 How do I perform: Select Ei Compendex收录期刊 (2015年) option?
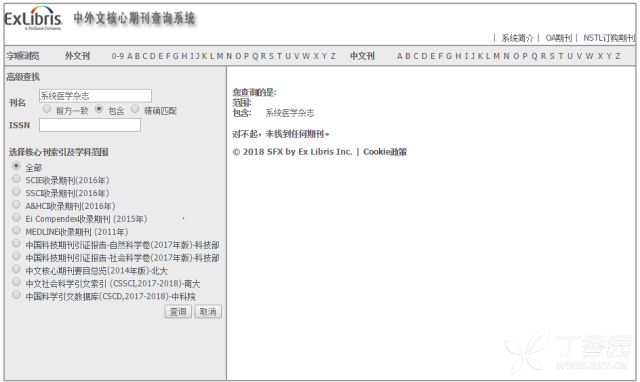16,217
